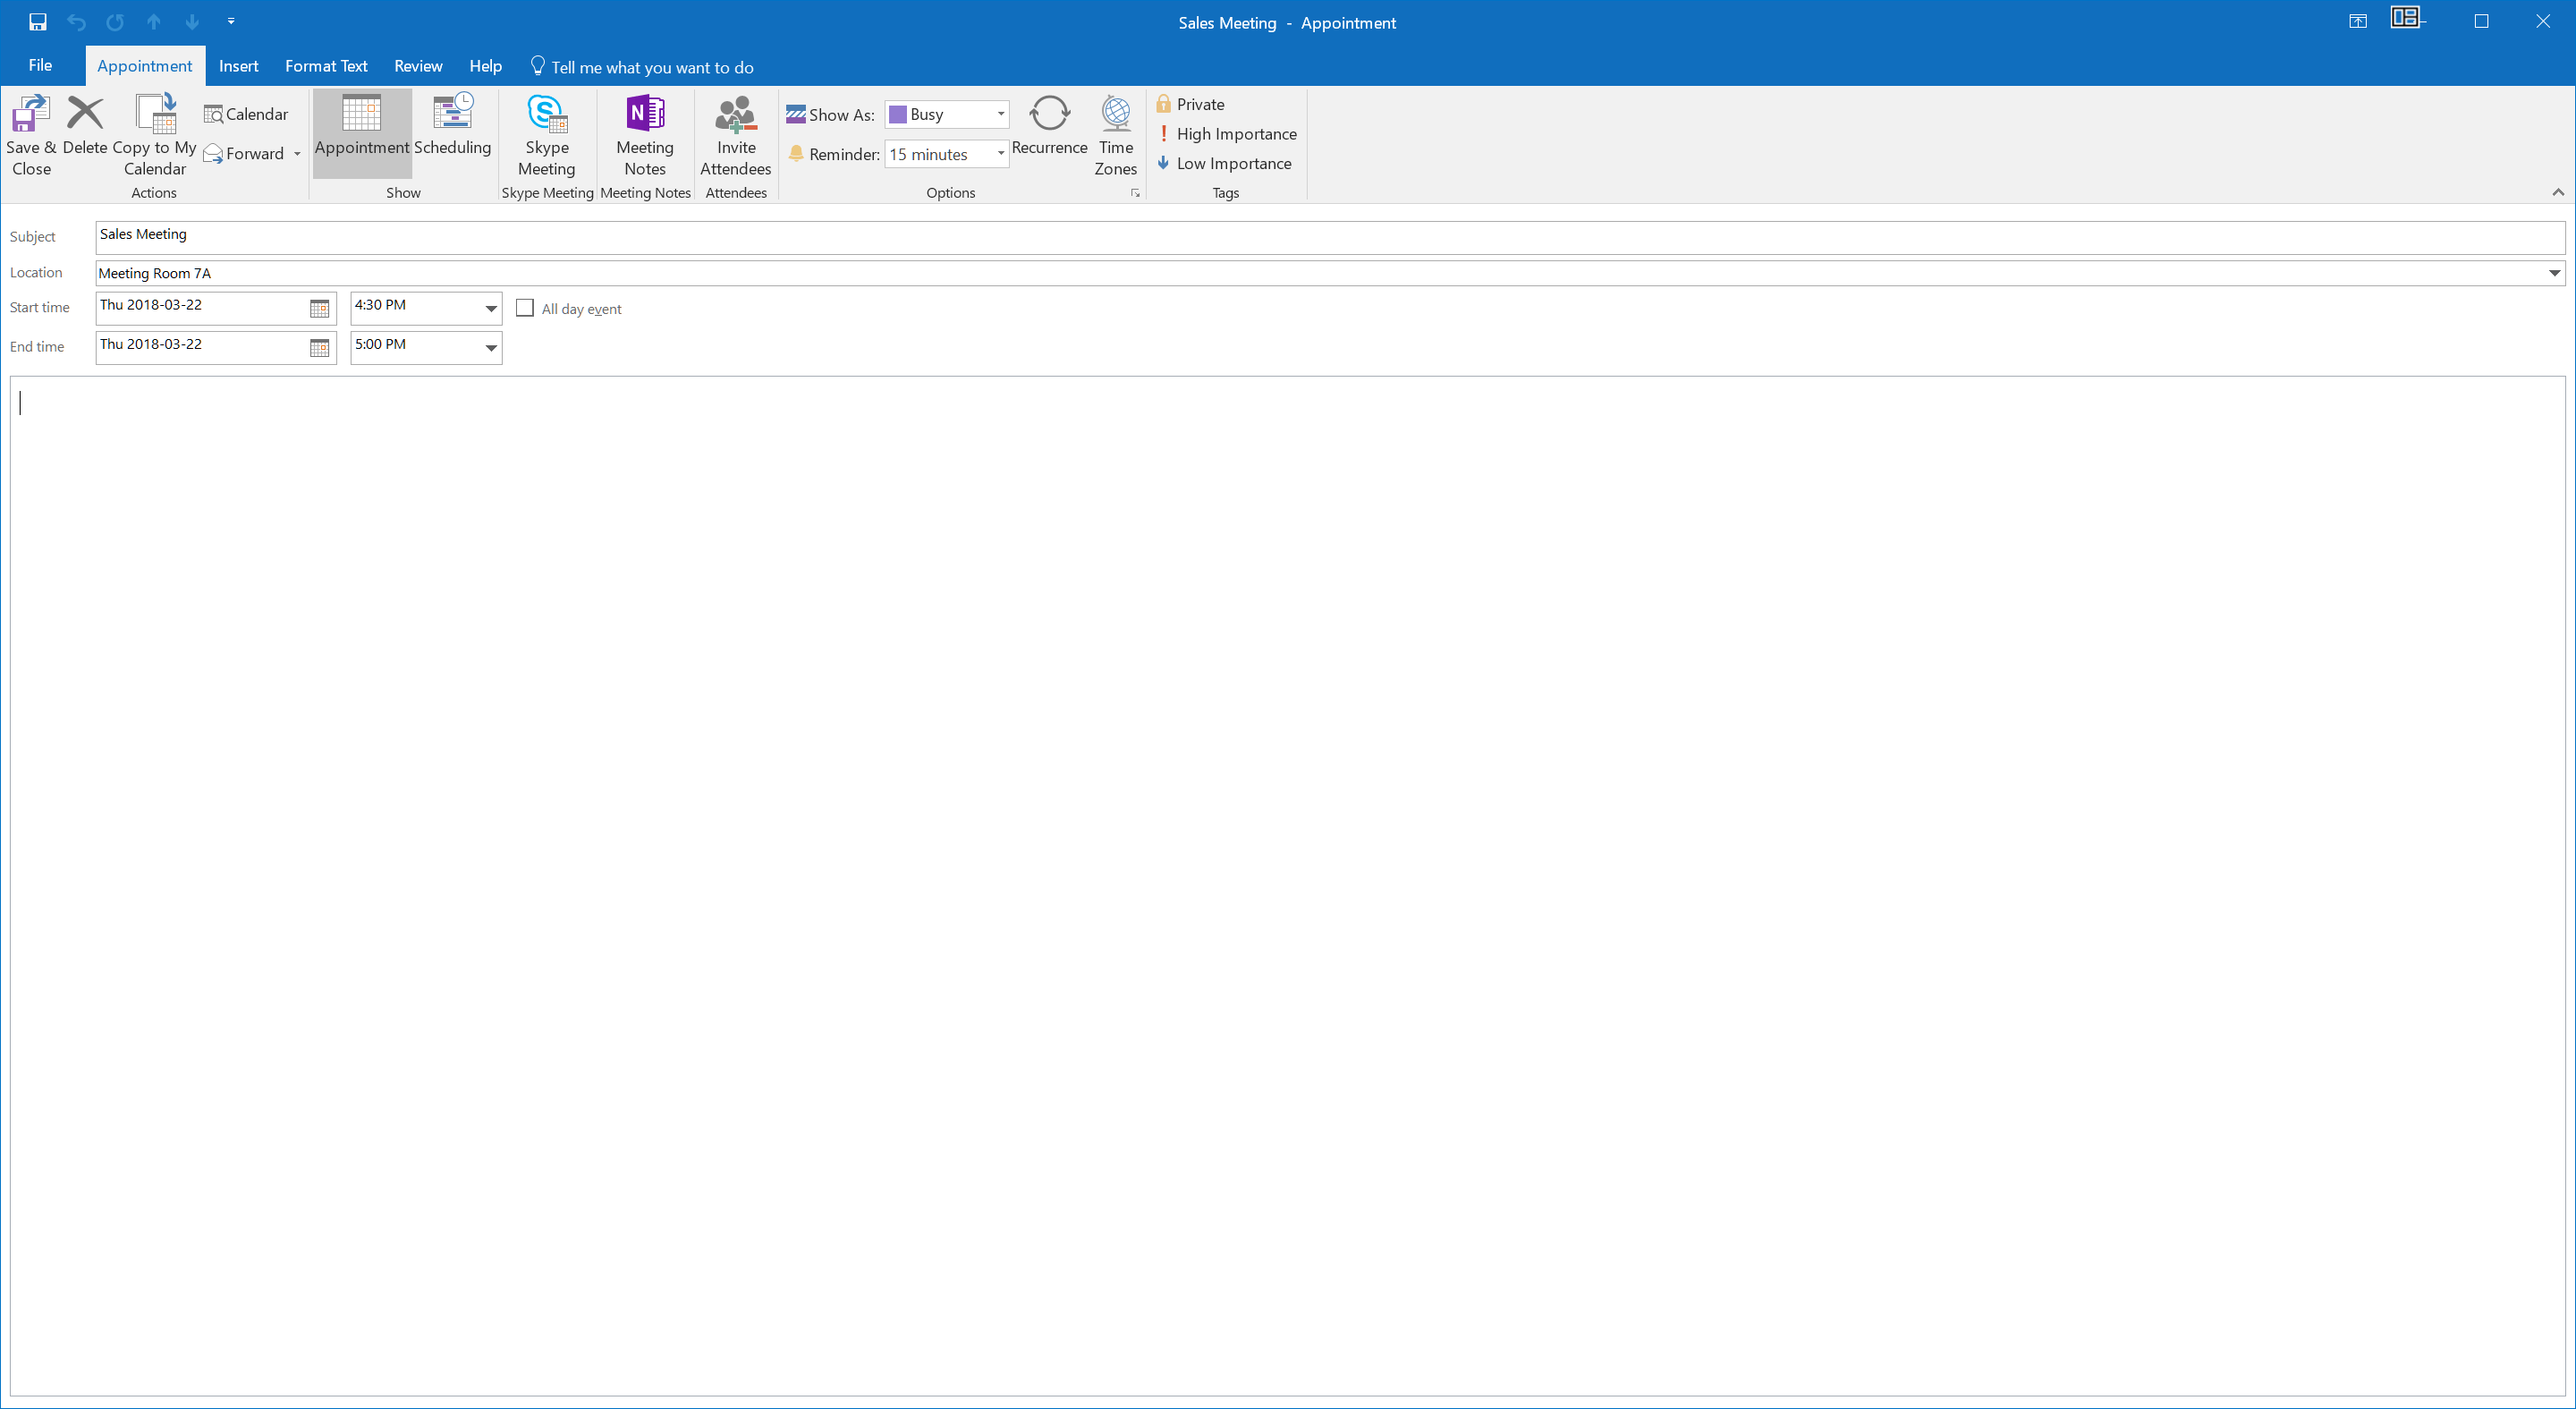The image size is (2576, 1409).
Task: Toggle High Importance on
Action: (x=1227, y=134)
